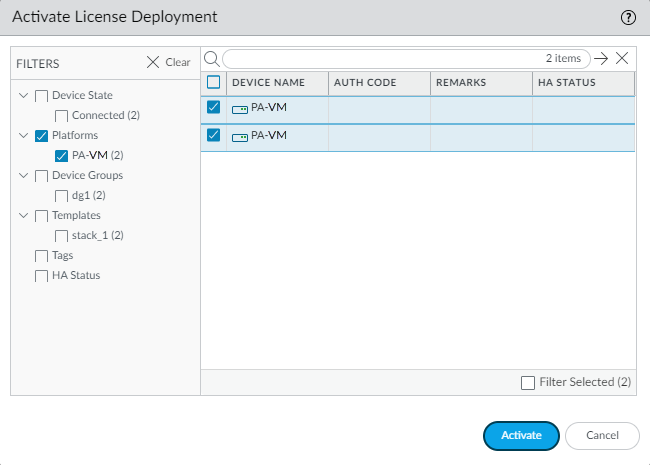Uncheck the first PA-VM row checkbox
Viewport: 650px width, 465px height.
point(213,108)
